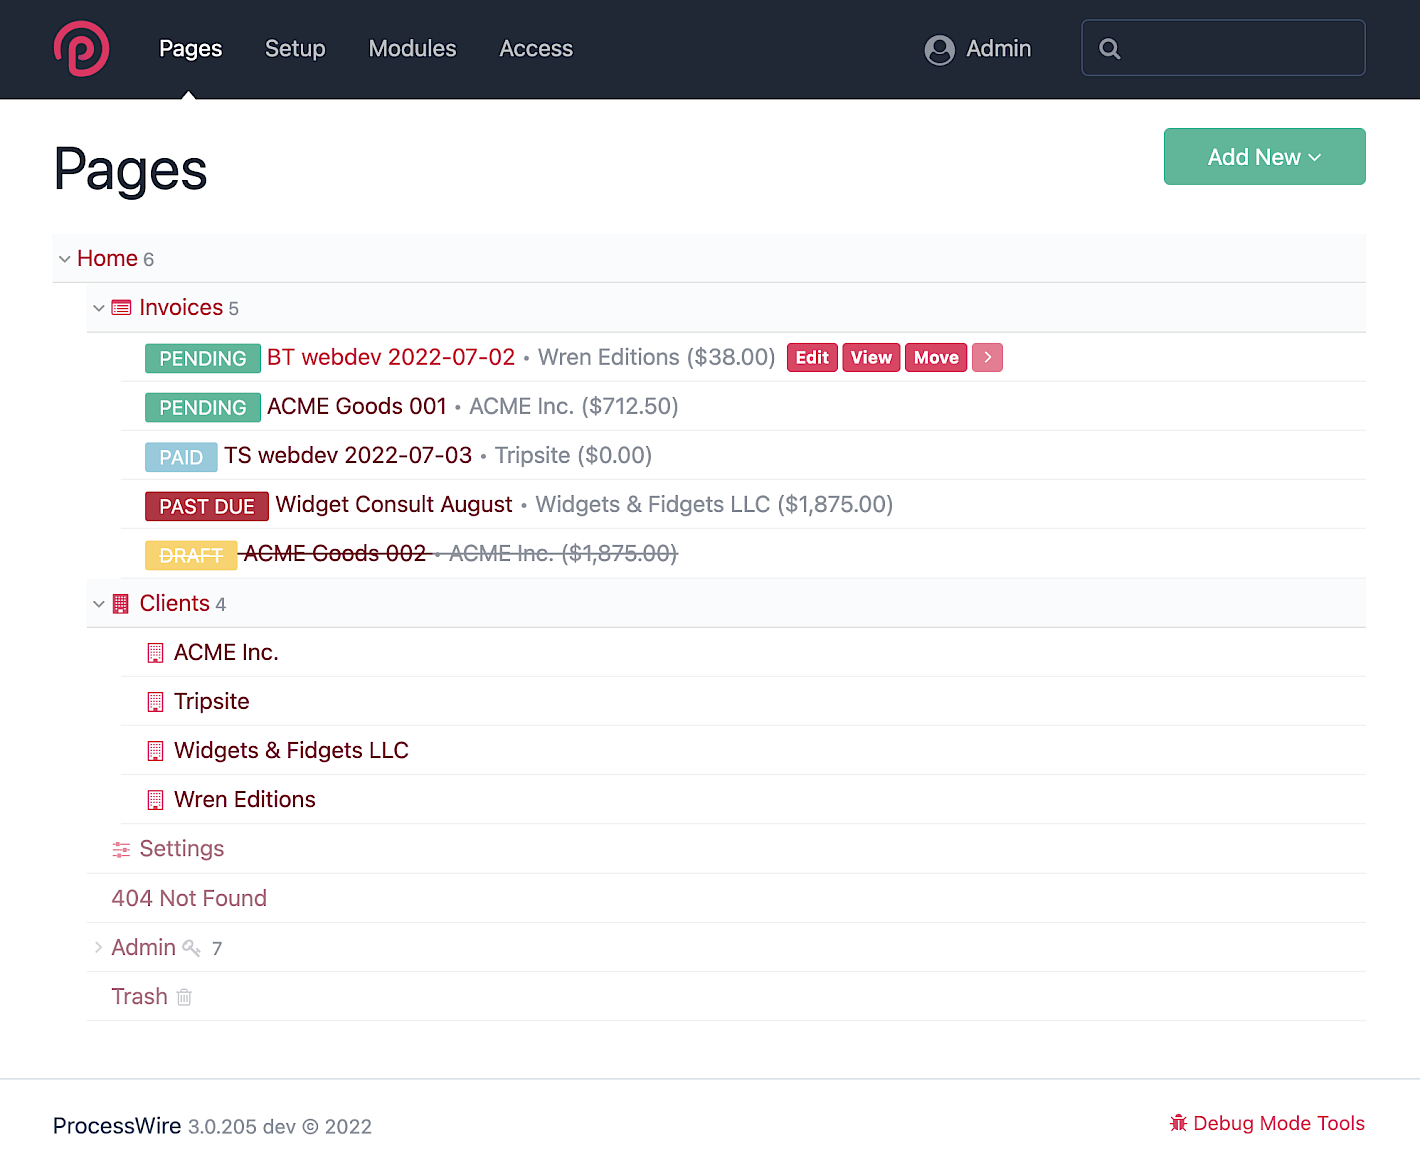Viewport: 1420px width, 1155px height.
Task: Click the Invoices list icon
Action: point(121,308)
